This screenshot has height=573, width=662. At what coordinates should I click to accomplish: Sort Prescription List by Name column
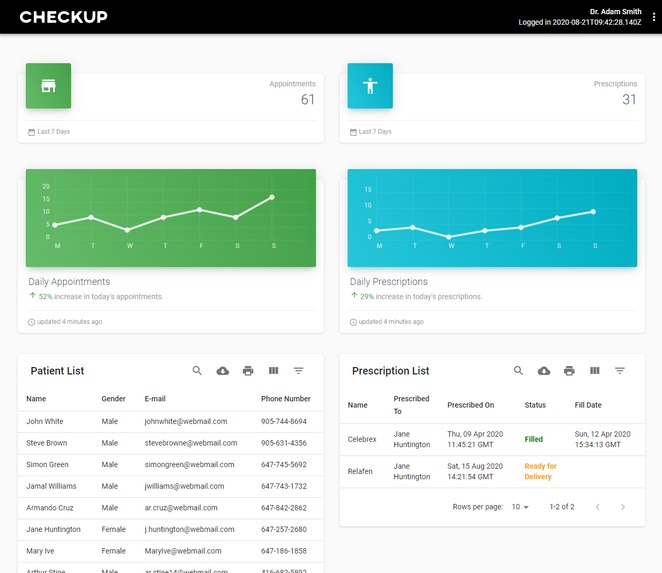point(358,405)
